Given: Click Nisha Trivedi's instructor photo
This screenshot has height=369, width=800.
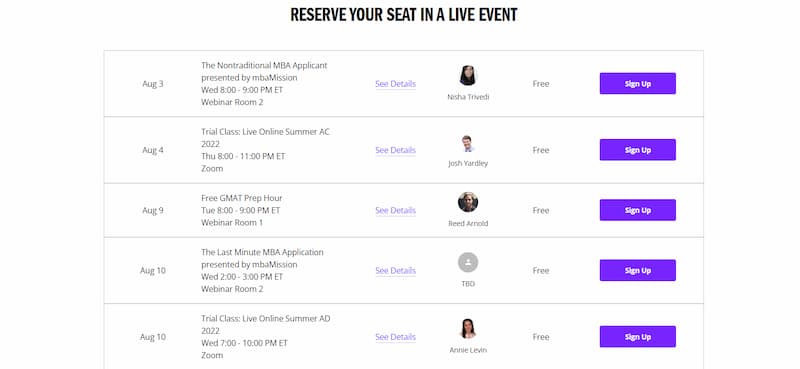Looking at the screenshot, I should [x=468, y=76].
